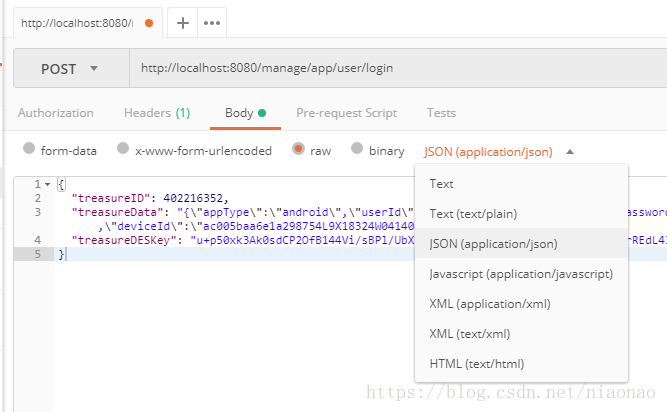The width and height of the screenshot is (667, 412).
Task: Open a new request tab with plus icon
Action: tap(182, 23)
